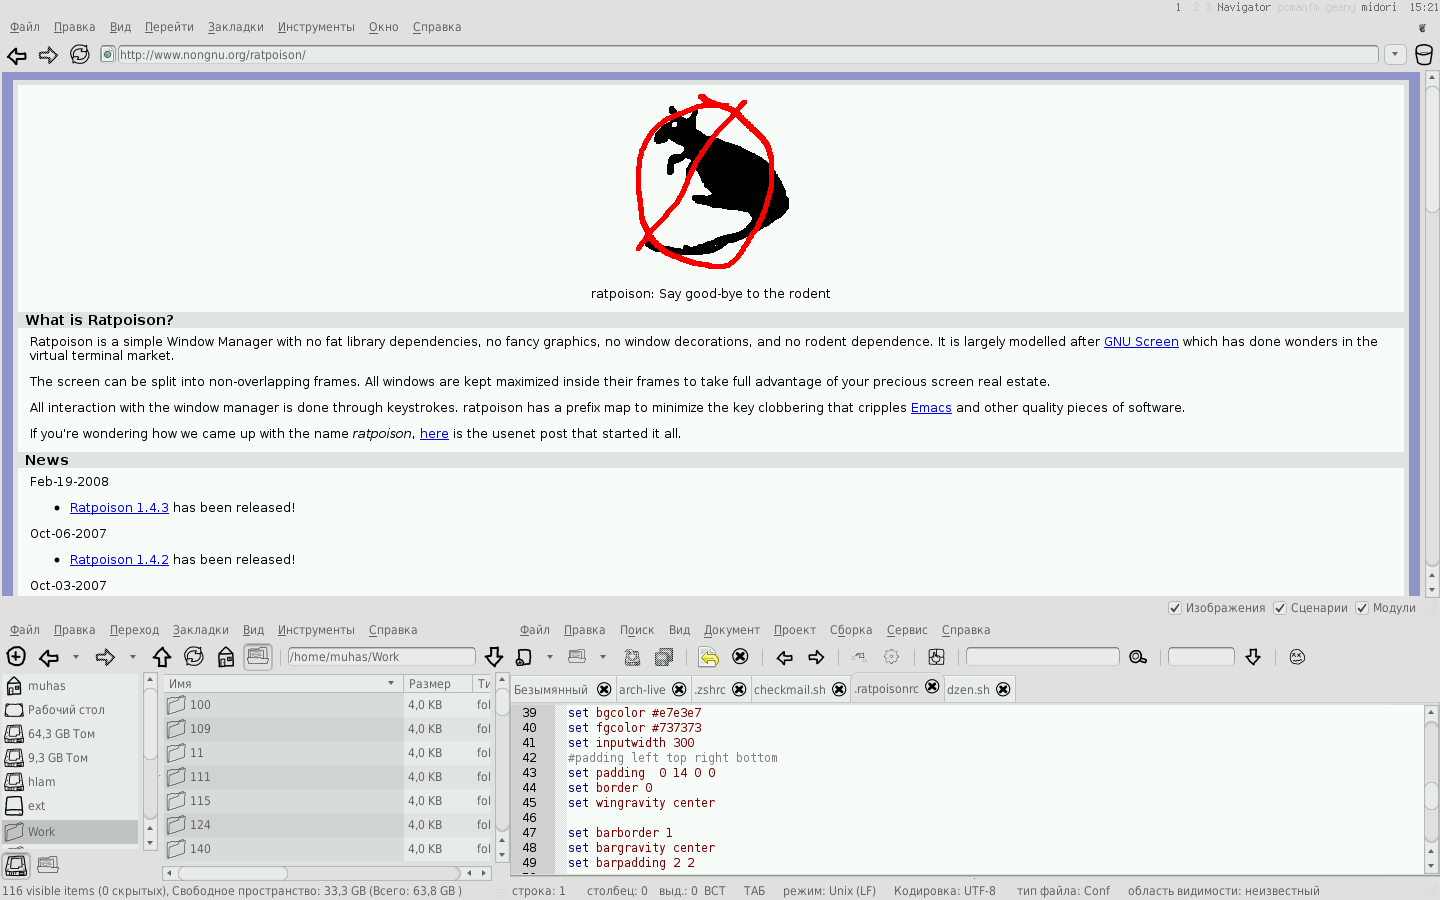Viewport: 1440px width, 900px height.
Task: Focus the Geany toolbar search field
Action: pos(1042,657)
